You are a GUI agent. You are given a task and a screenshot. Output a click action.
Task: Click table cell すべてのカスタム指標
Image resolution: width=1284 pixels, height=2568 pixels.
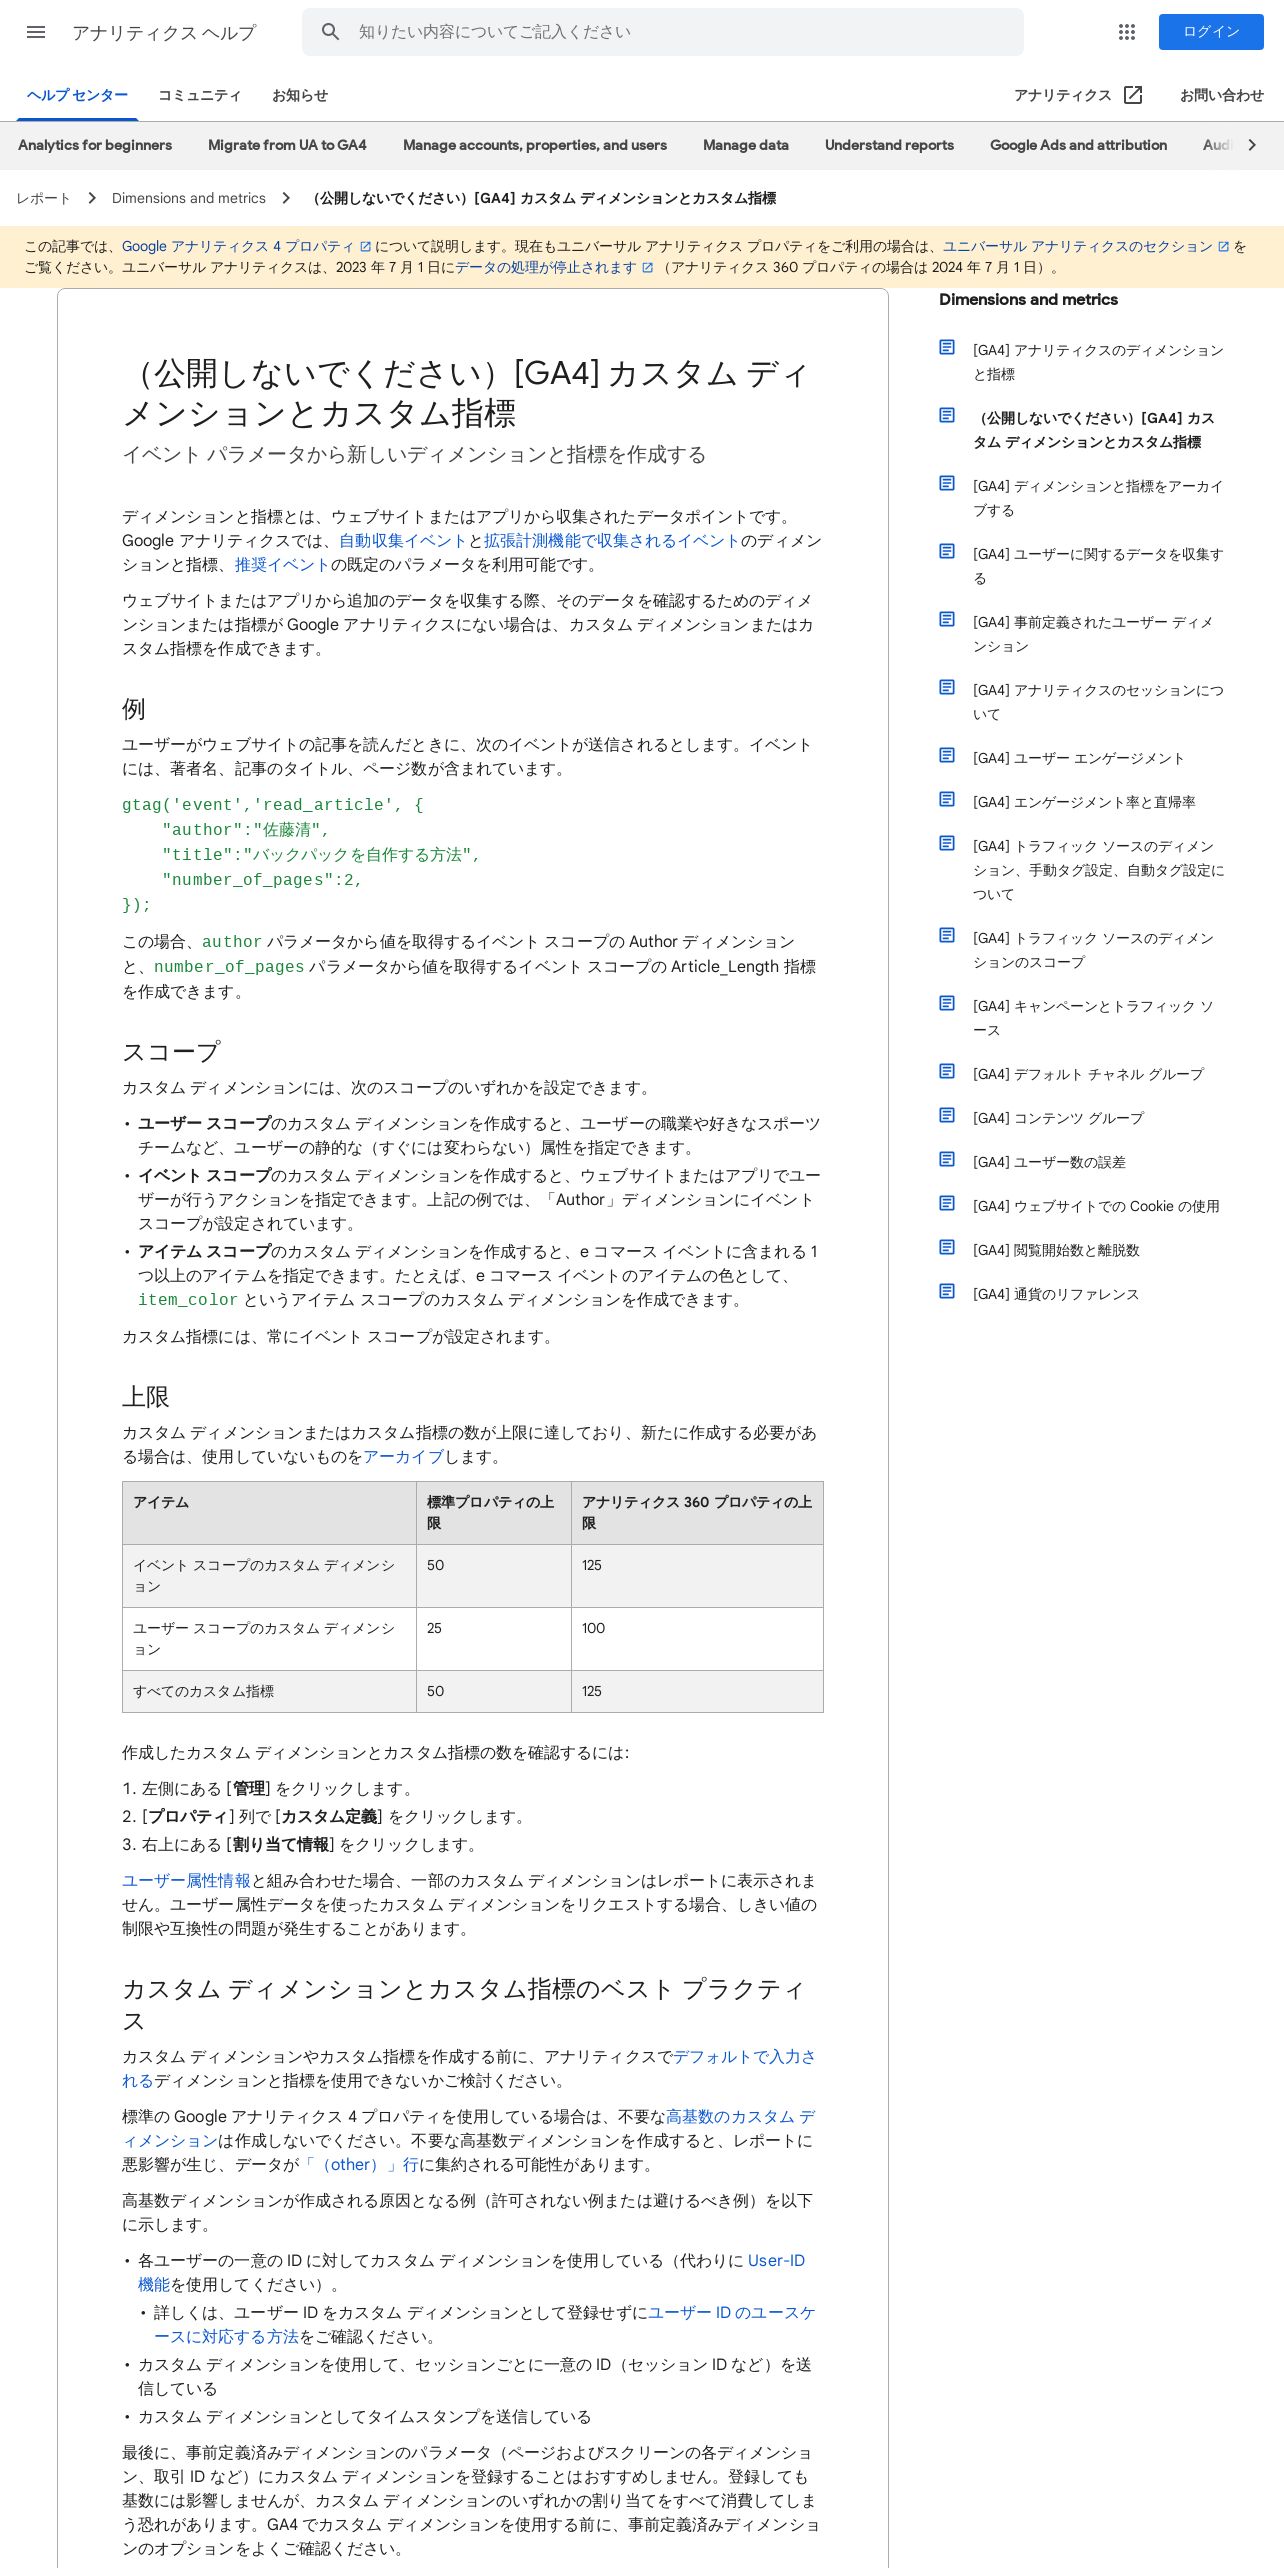(x=269, y=1691)
